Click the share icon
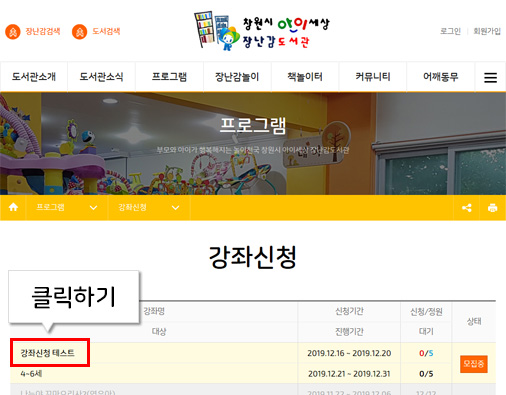Viewport: 506px width, 395px height. (x=467, y=208)
